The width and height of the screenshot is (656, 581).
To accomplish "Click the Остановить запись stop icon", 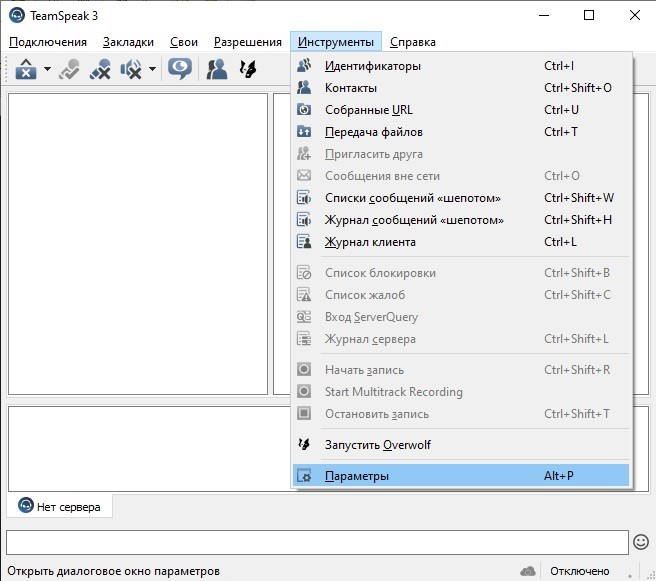I will (x=304, y=414).
